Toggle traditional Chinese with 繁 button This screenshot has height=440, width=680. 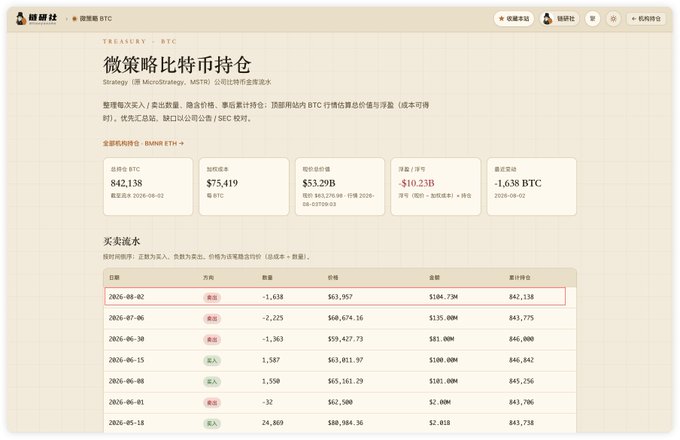click(592, 19)
